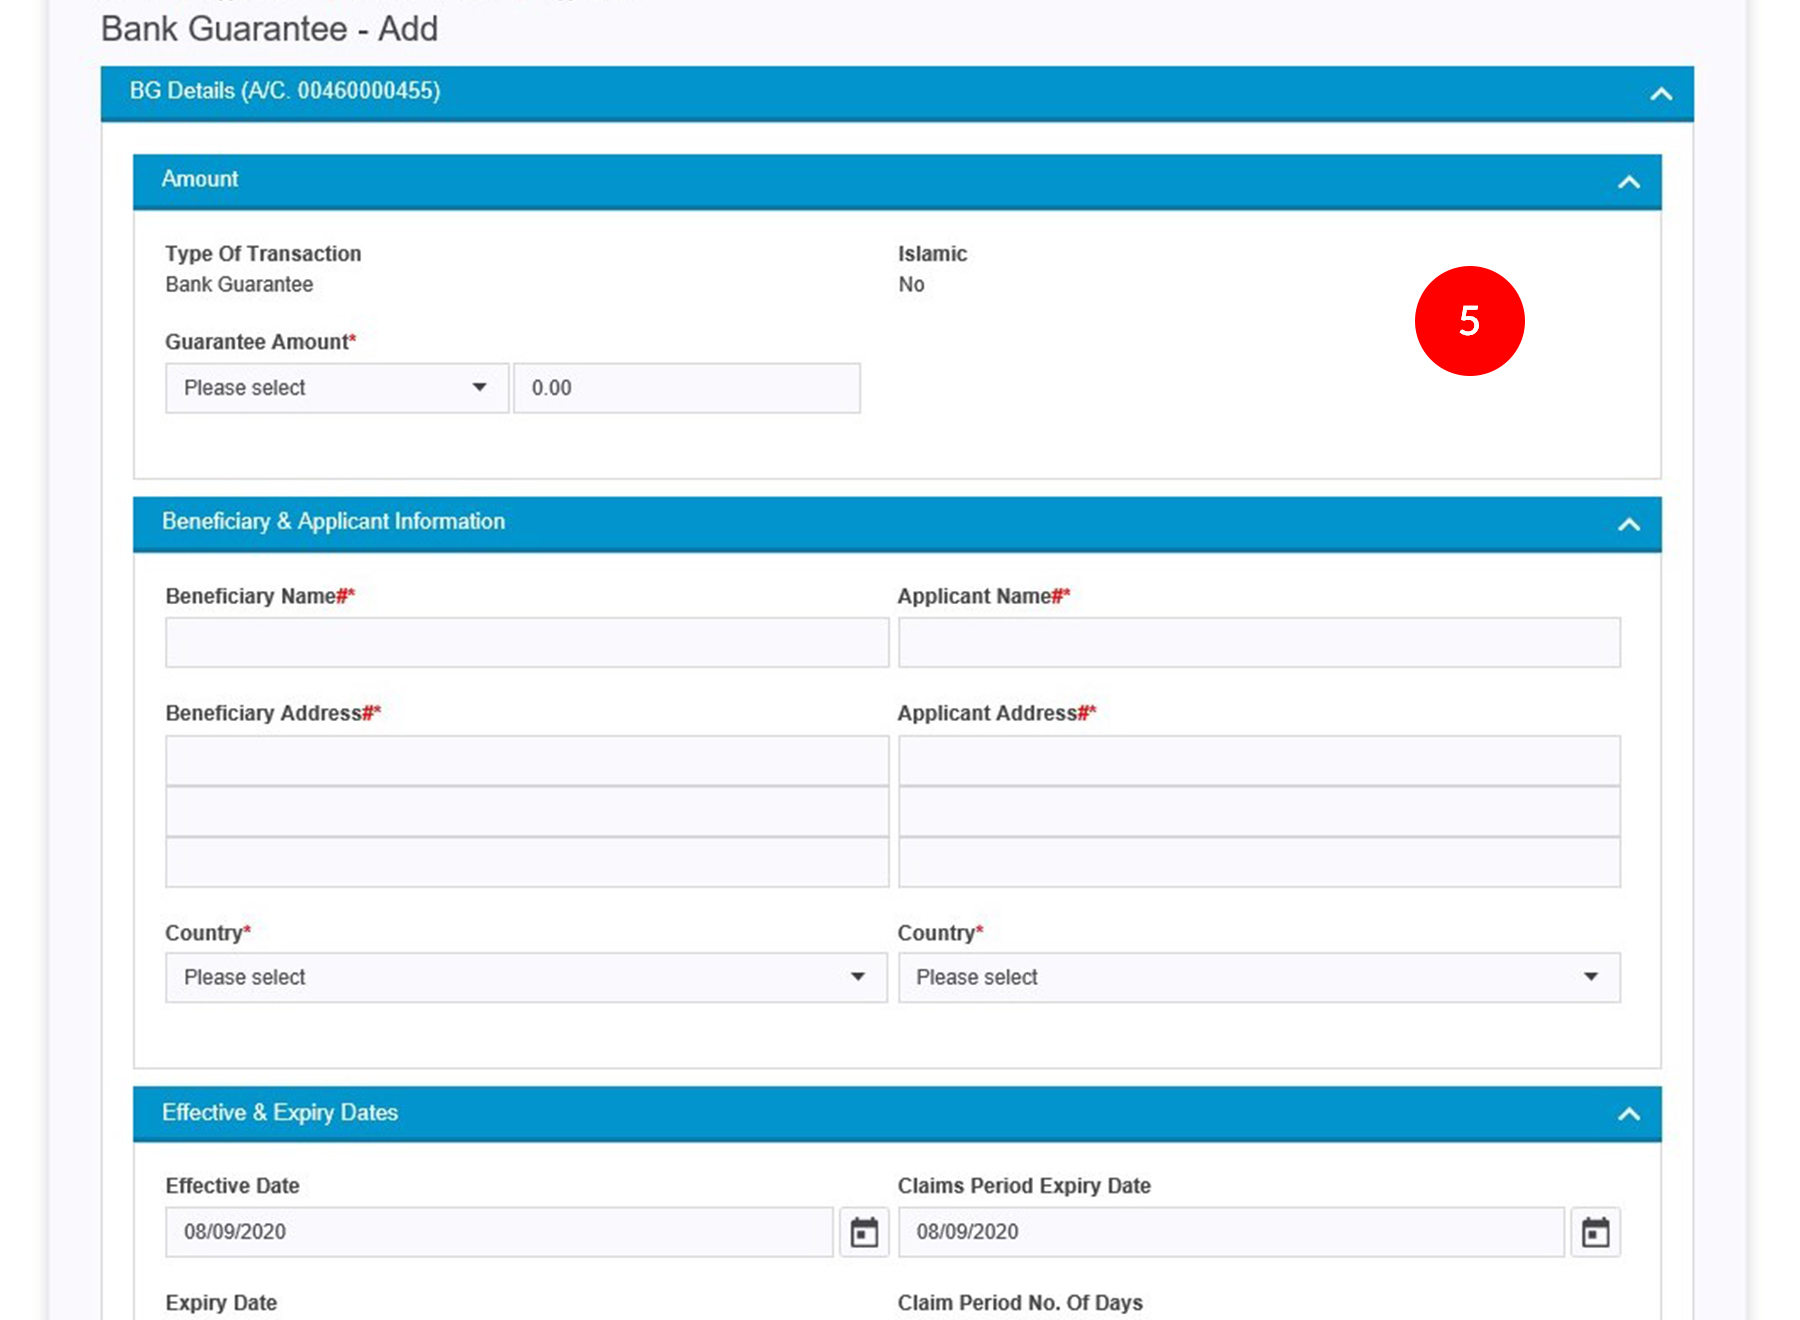Click the red step 5 marker
This screenshot has height=1320, width=1800.
[1469, 321]
